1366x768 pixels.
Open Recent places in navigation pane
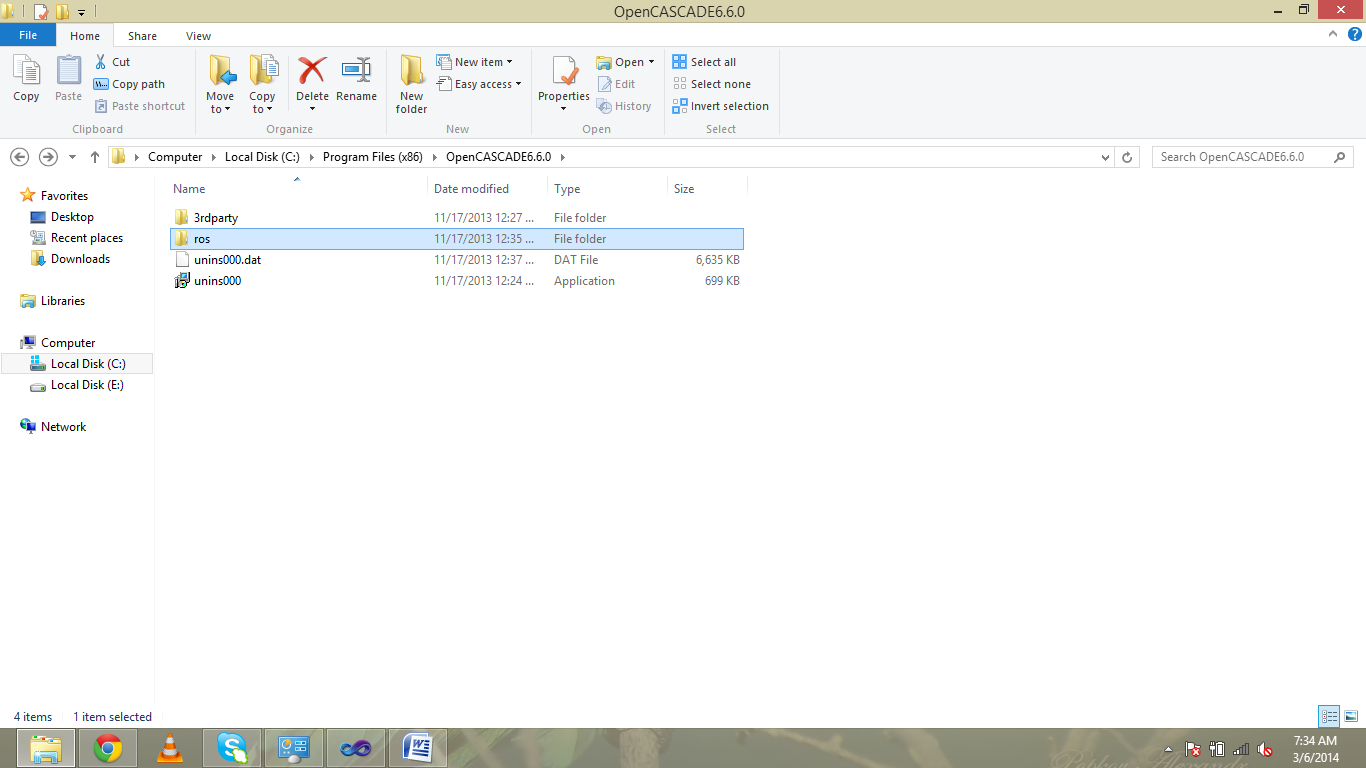pos(87,238)
